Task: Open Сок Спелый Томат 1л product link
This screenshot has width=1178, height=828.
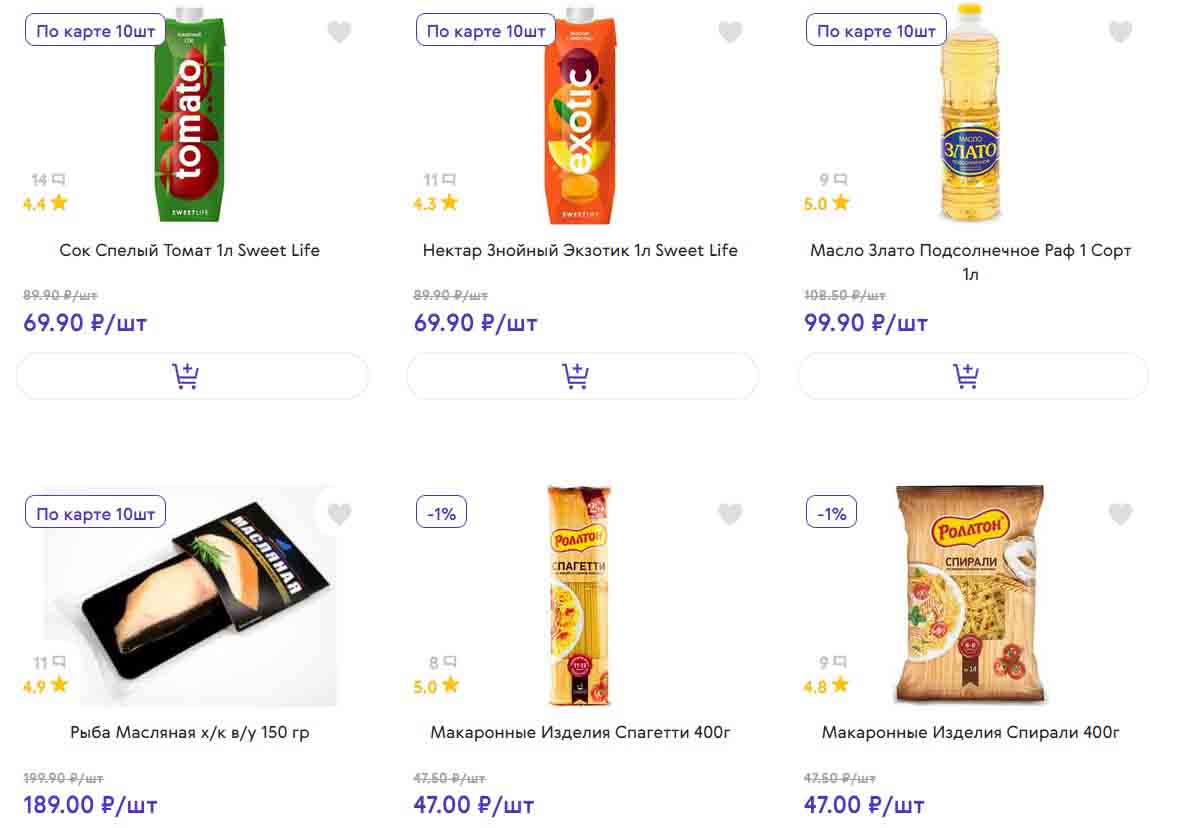Action: point(190,250)
